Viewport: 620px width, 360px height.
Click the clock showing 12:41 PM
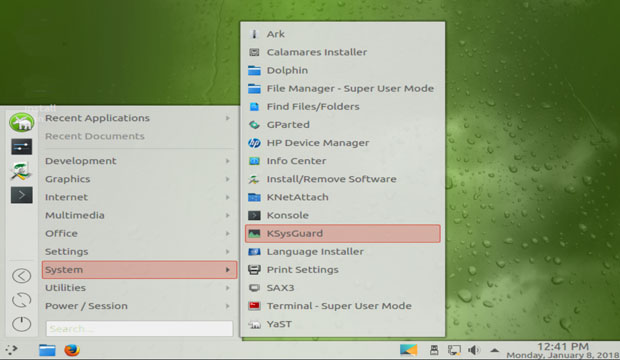coord(563,347)
